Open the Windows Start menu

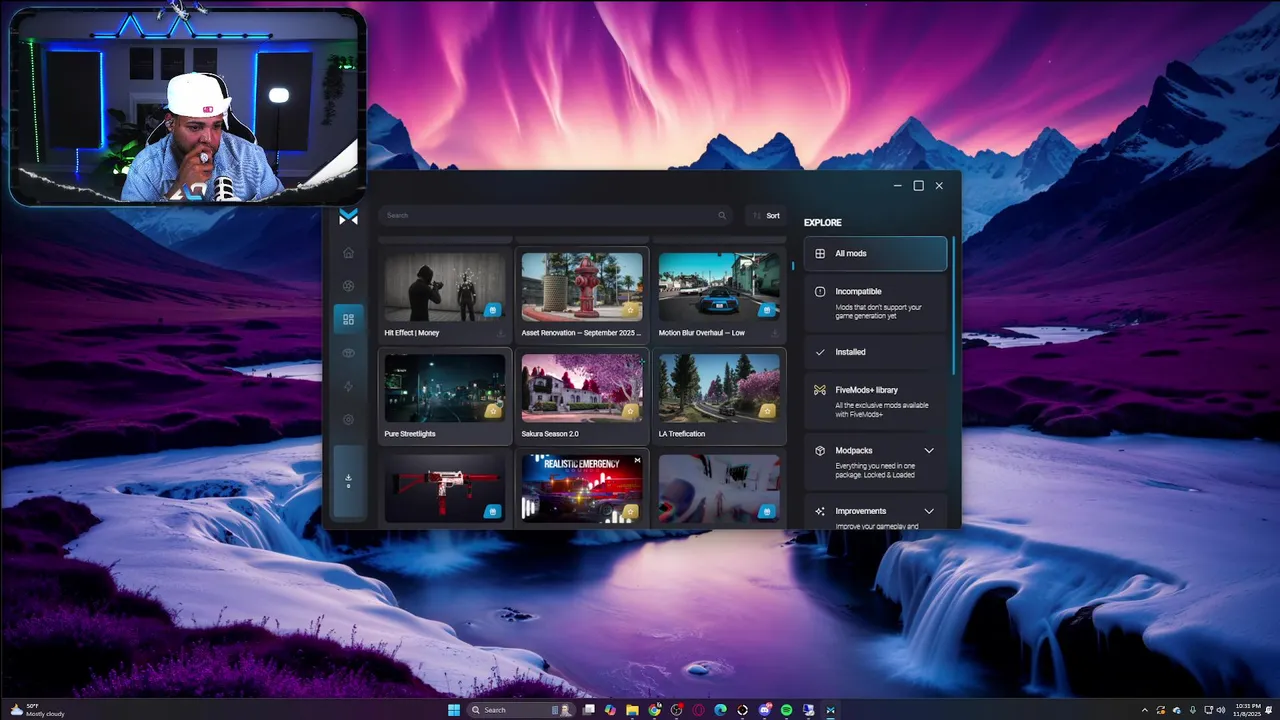click(x=454, y=710)
